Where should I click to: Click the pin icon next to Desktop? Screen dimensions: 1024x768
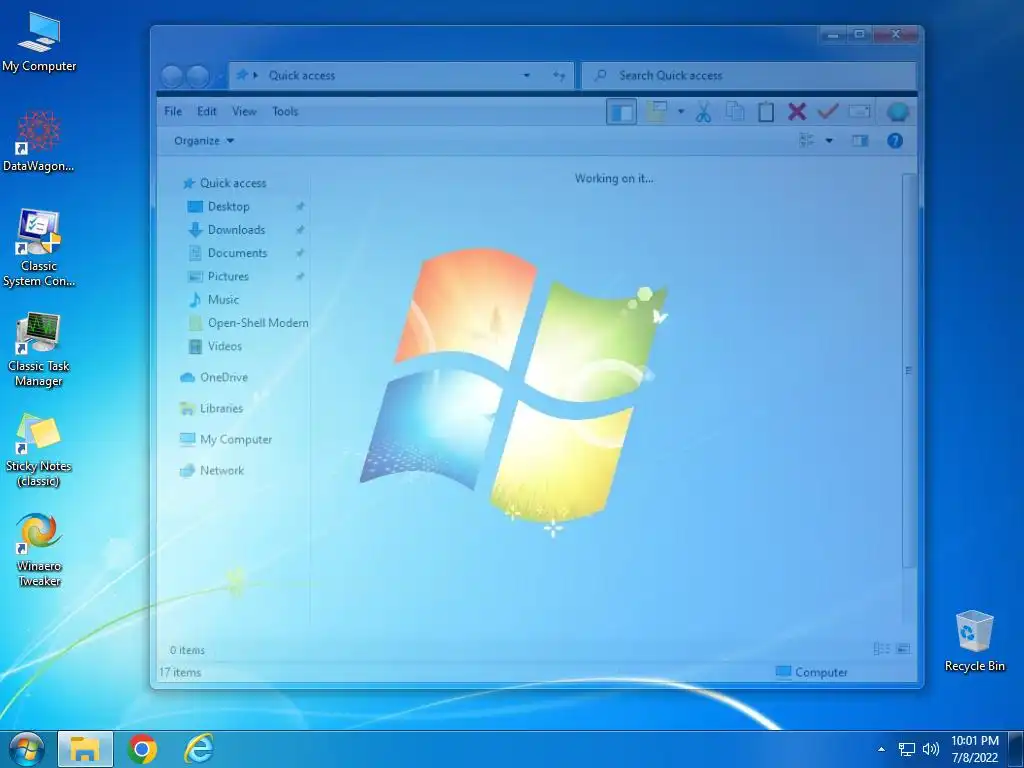(300, 206)
